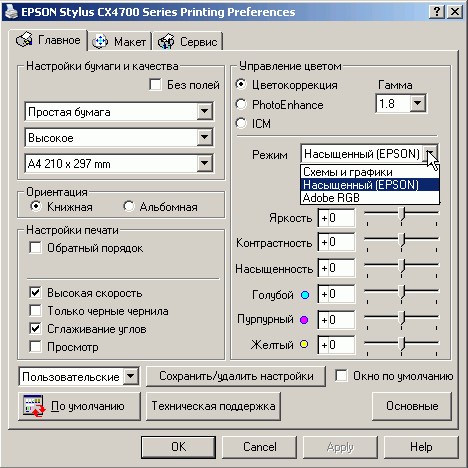This screenshot has height=468, width=468.
Task: Choose Насыщенный (EPSON) list option
Action: click(370, 185)
